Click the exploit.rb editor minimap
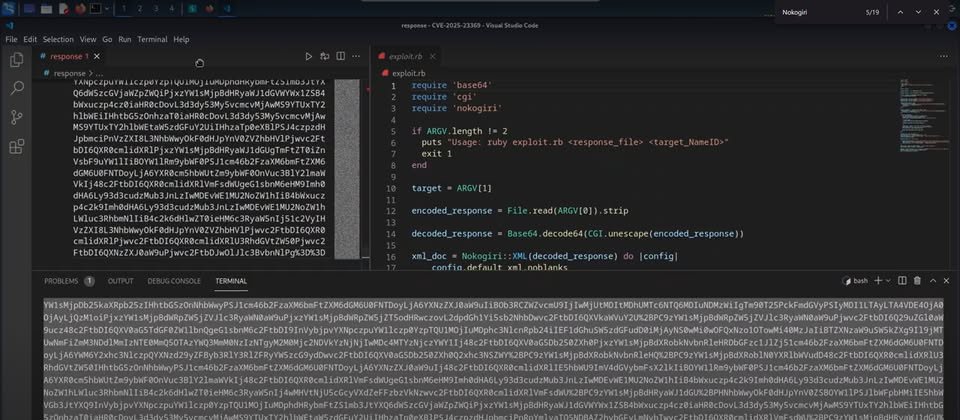The width and height of the screenshot is (960, 420). click(x=923, y=116)
